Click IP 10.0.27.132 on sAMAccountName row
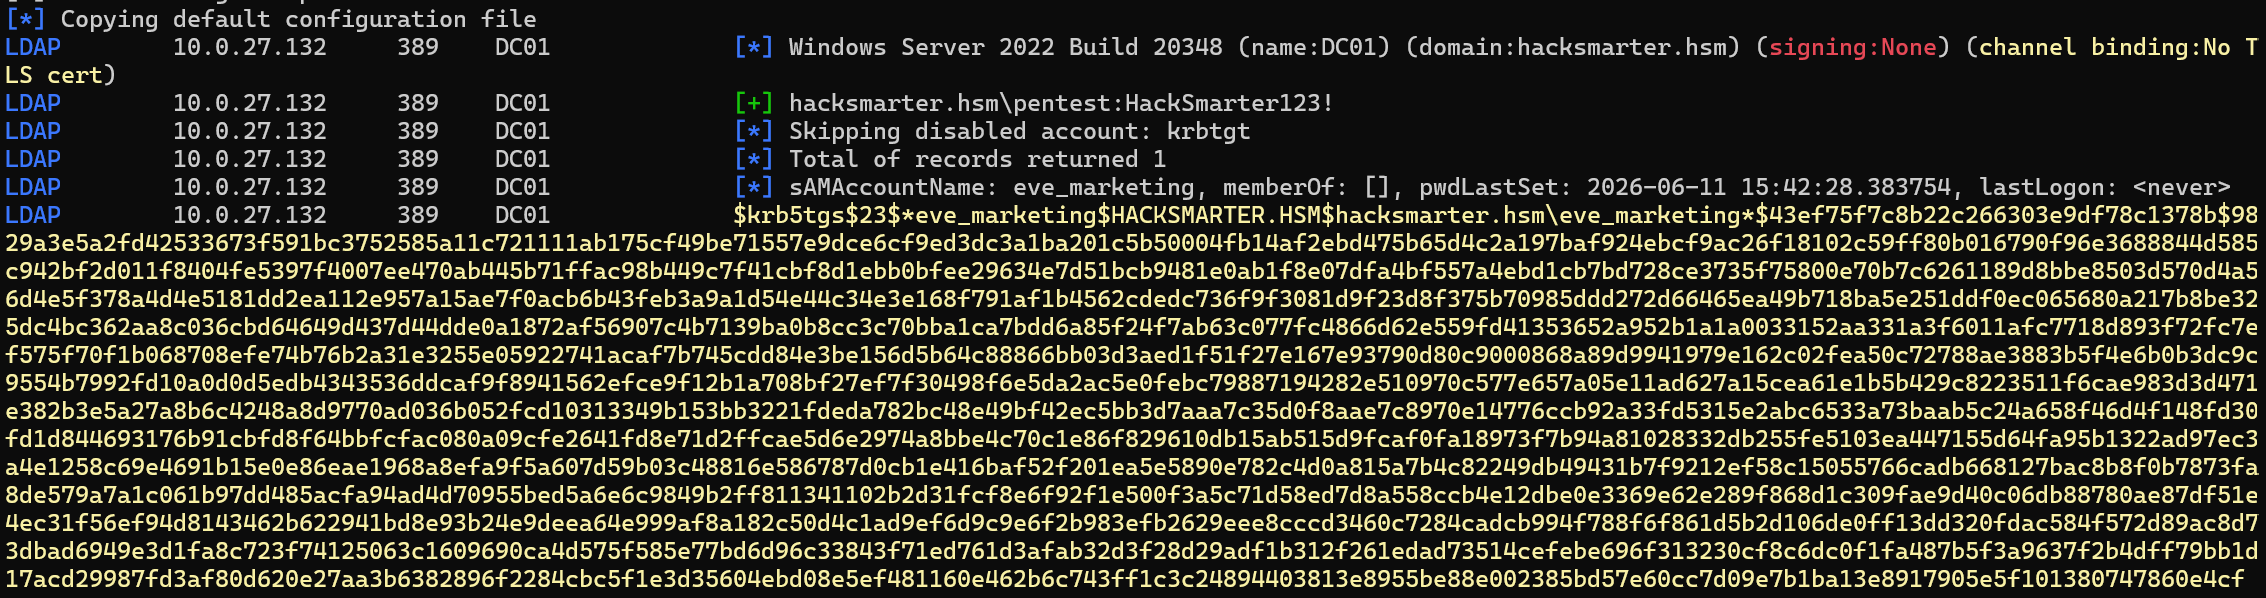Screen dimensions: 2266x598 pos(250,187)
